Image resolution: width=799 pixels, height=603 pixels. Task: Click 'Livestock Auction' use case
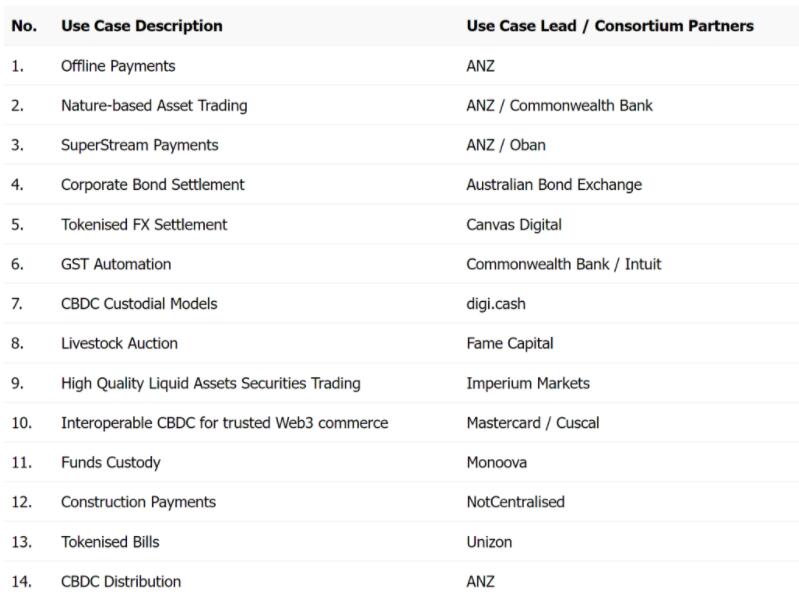119,344
